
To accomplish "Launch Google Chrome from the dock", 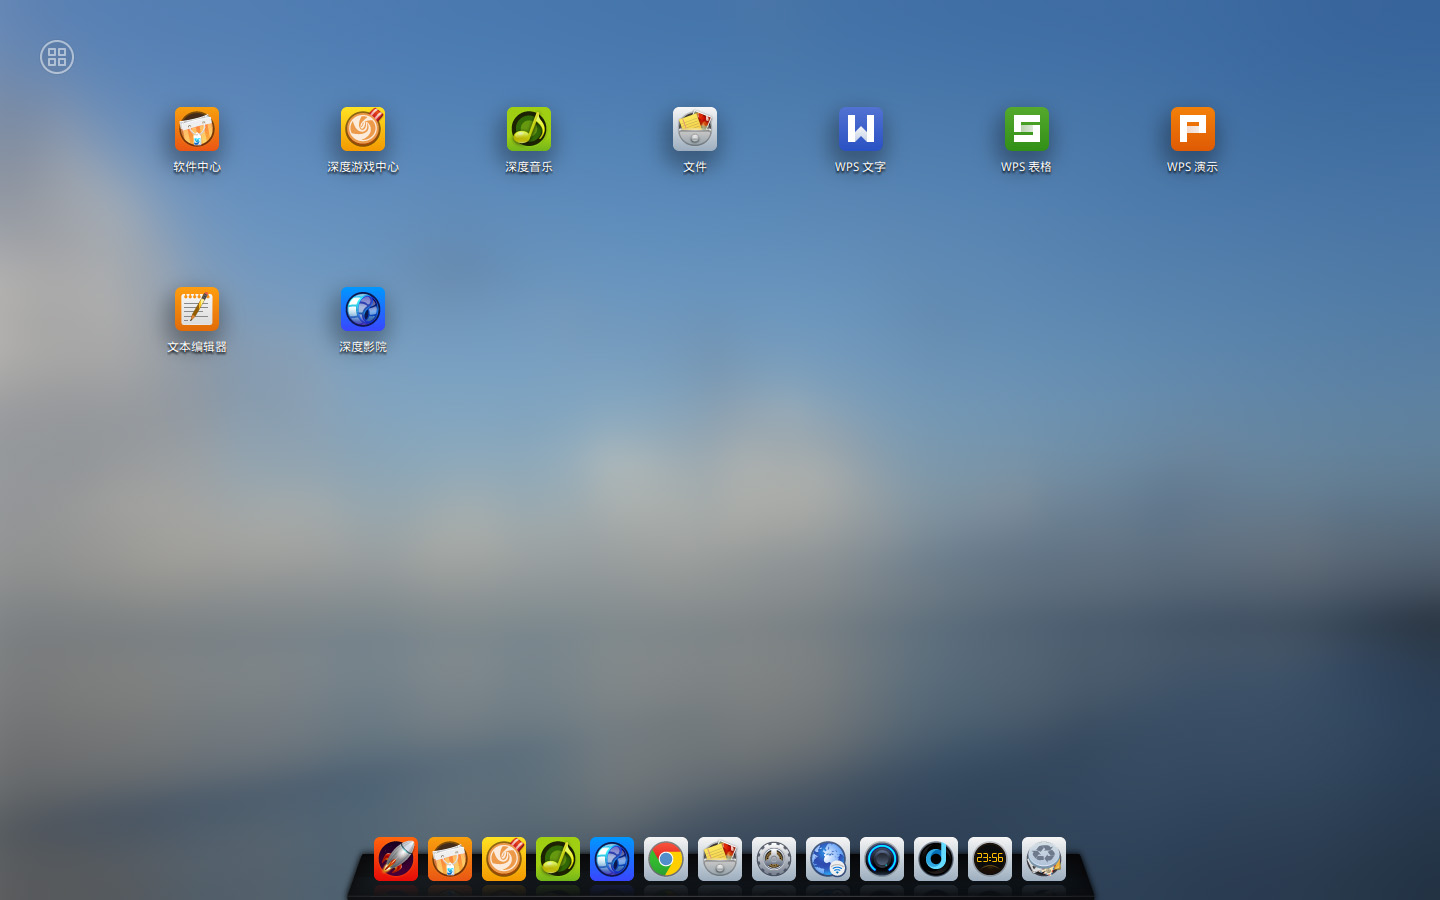I will click(x=666, y=859).
